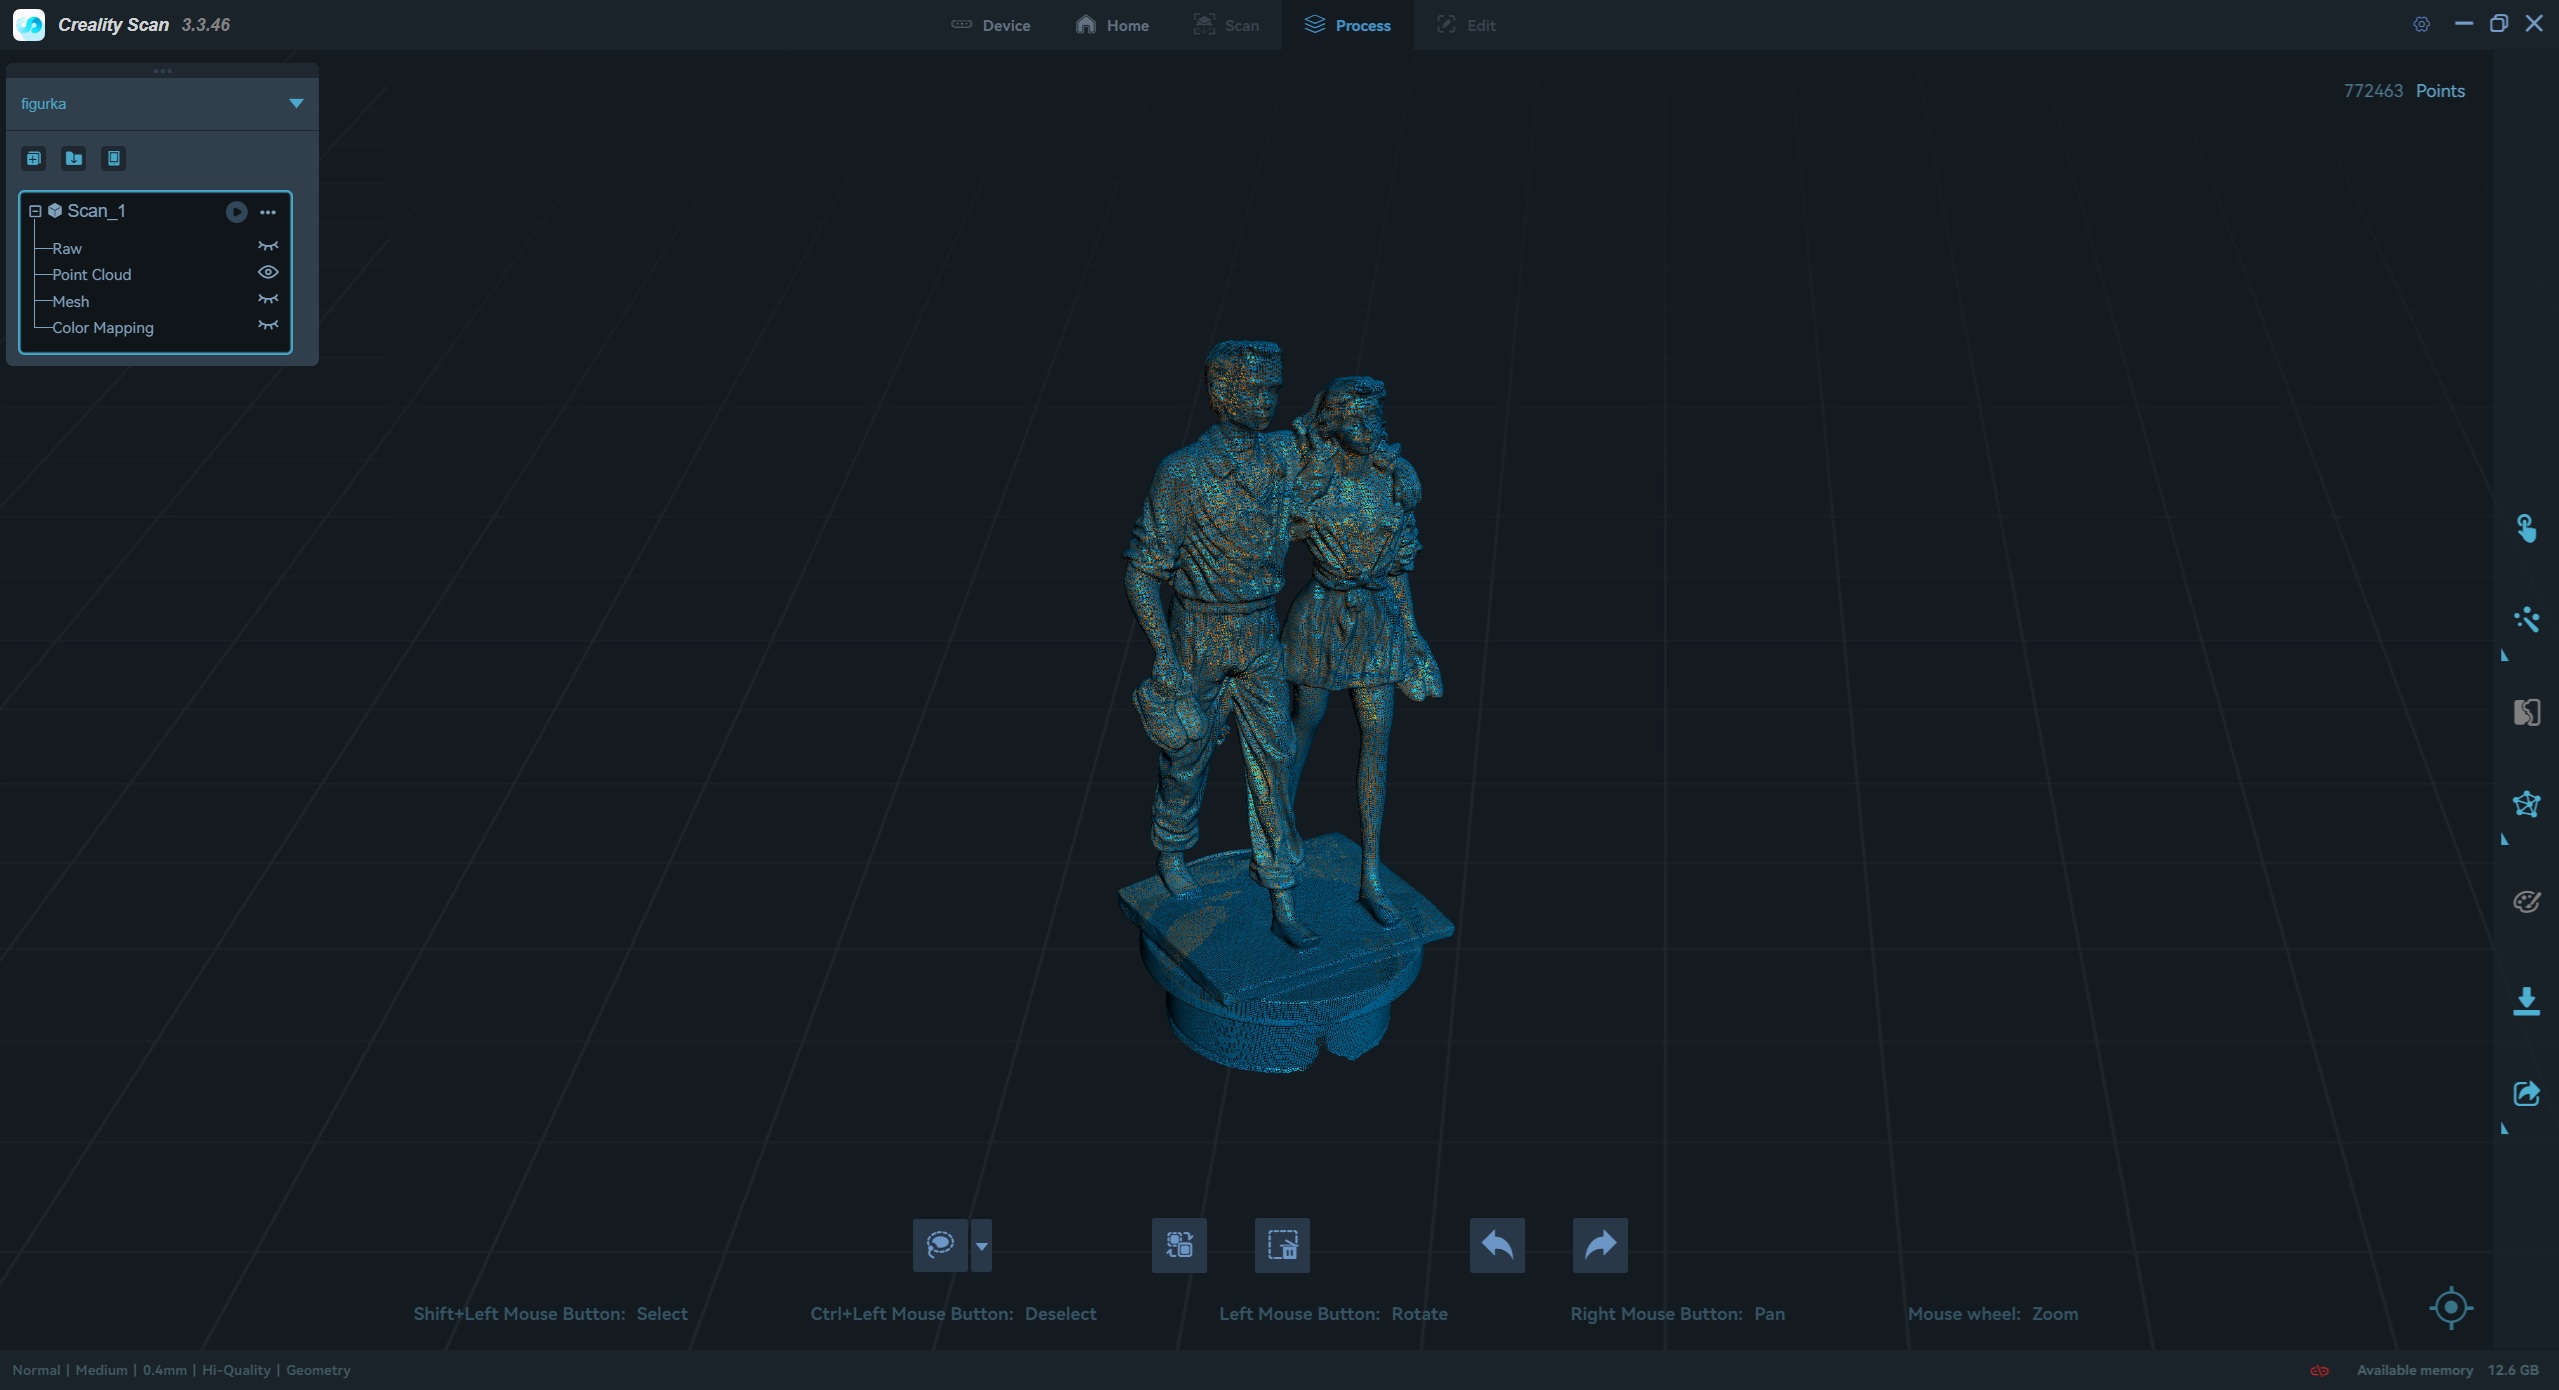Click the mesh generation polygon icon
The height and width of the screenshot is (1390, 2559).
tap(2526, 804)
